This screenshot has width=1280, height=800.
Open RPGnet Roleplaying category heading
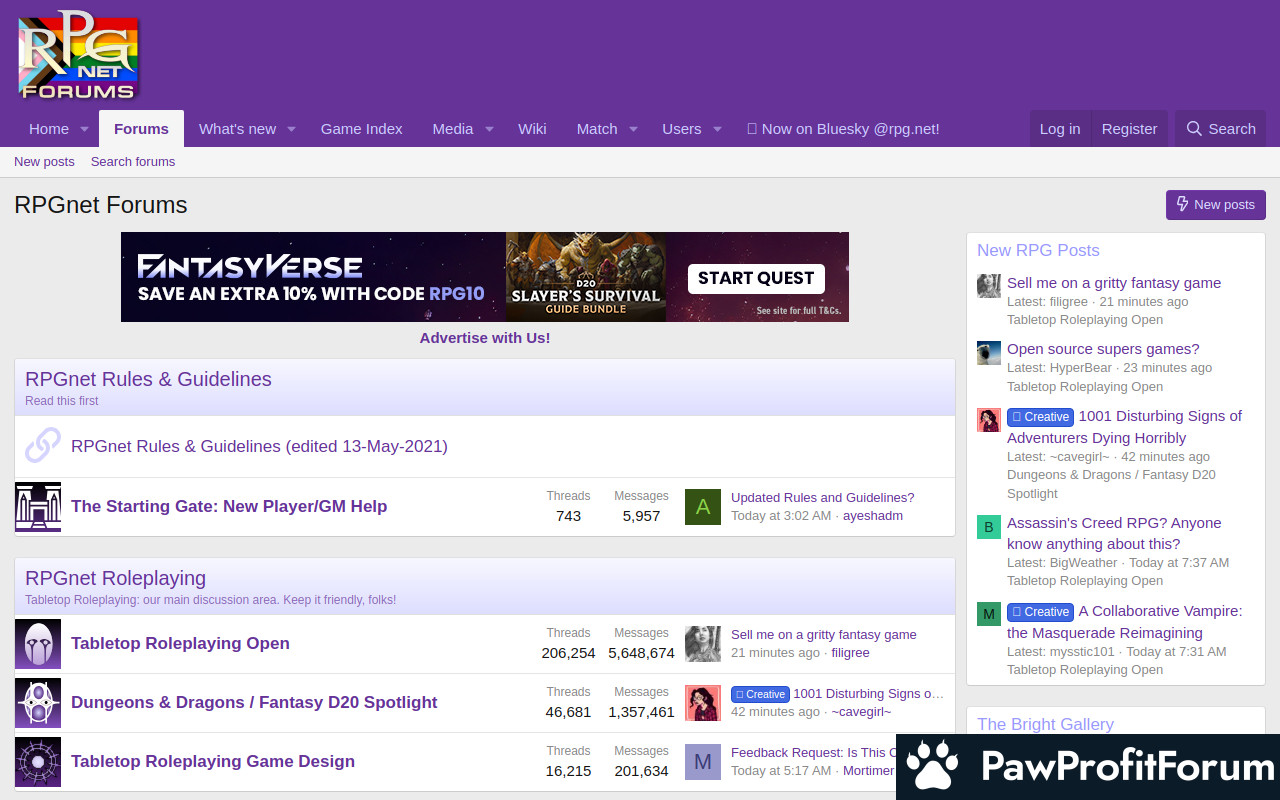115,579
